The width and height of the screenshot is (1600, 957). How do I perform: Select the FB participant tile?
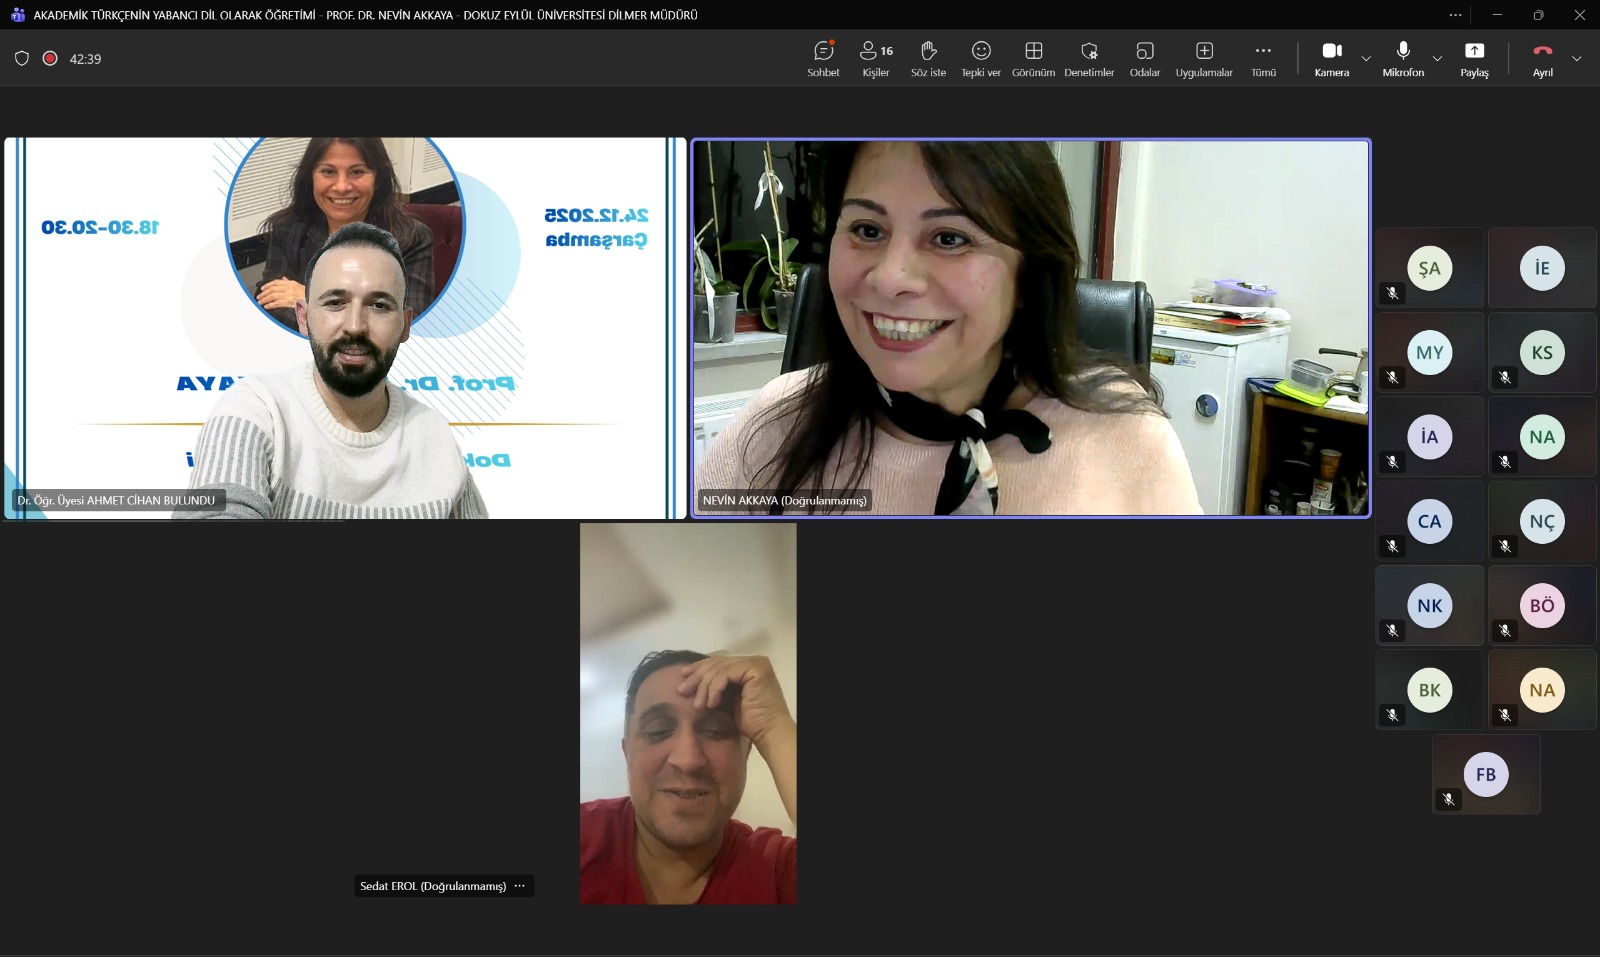tap(1486, 774)
